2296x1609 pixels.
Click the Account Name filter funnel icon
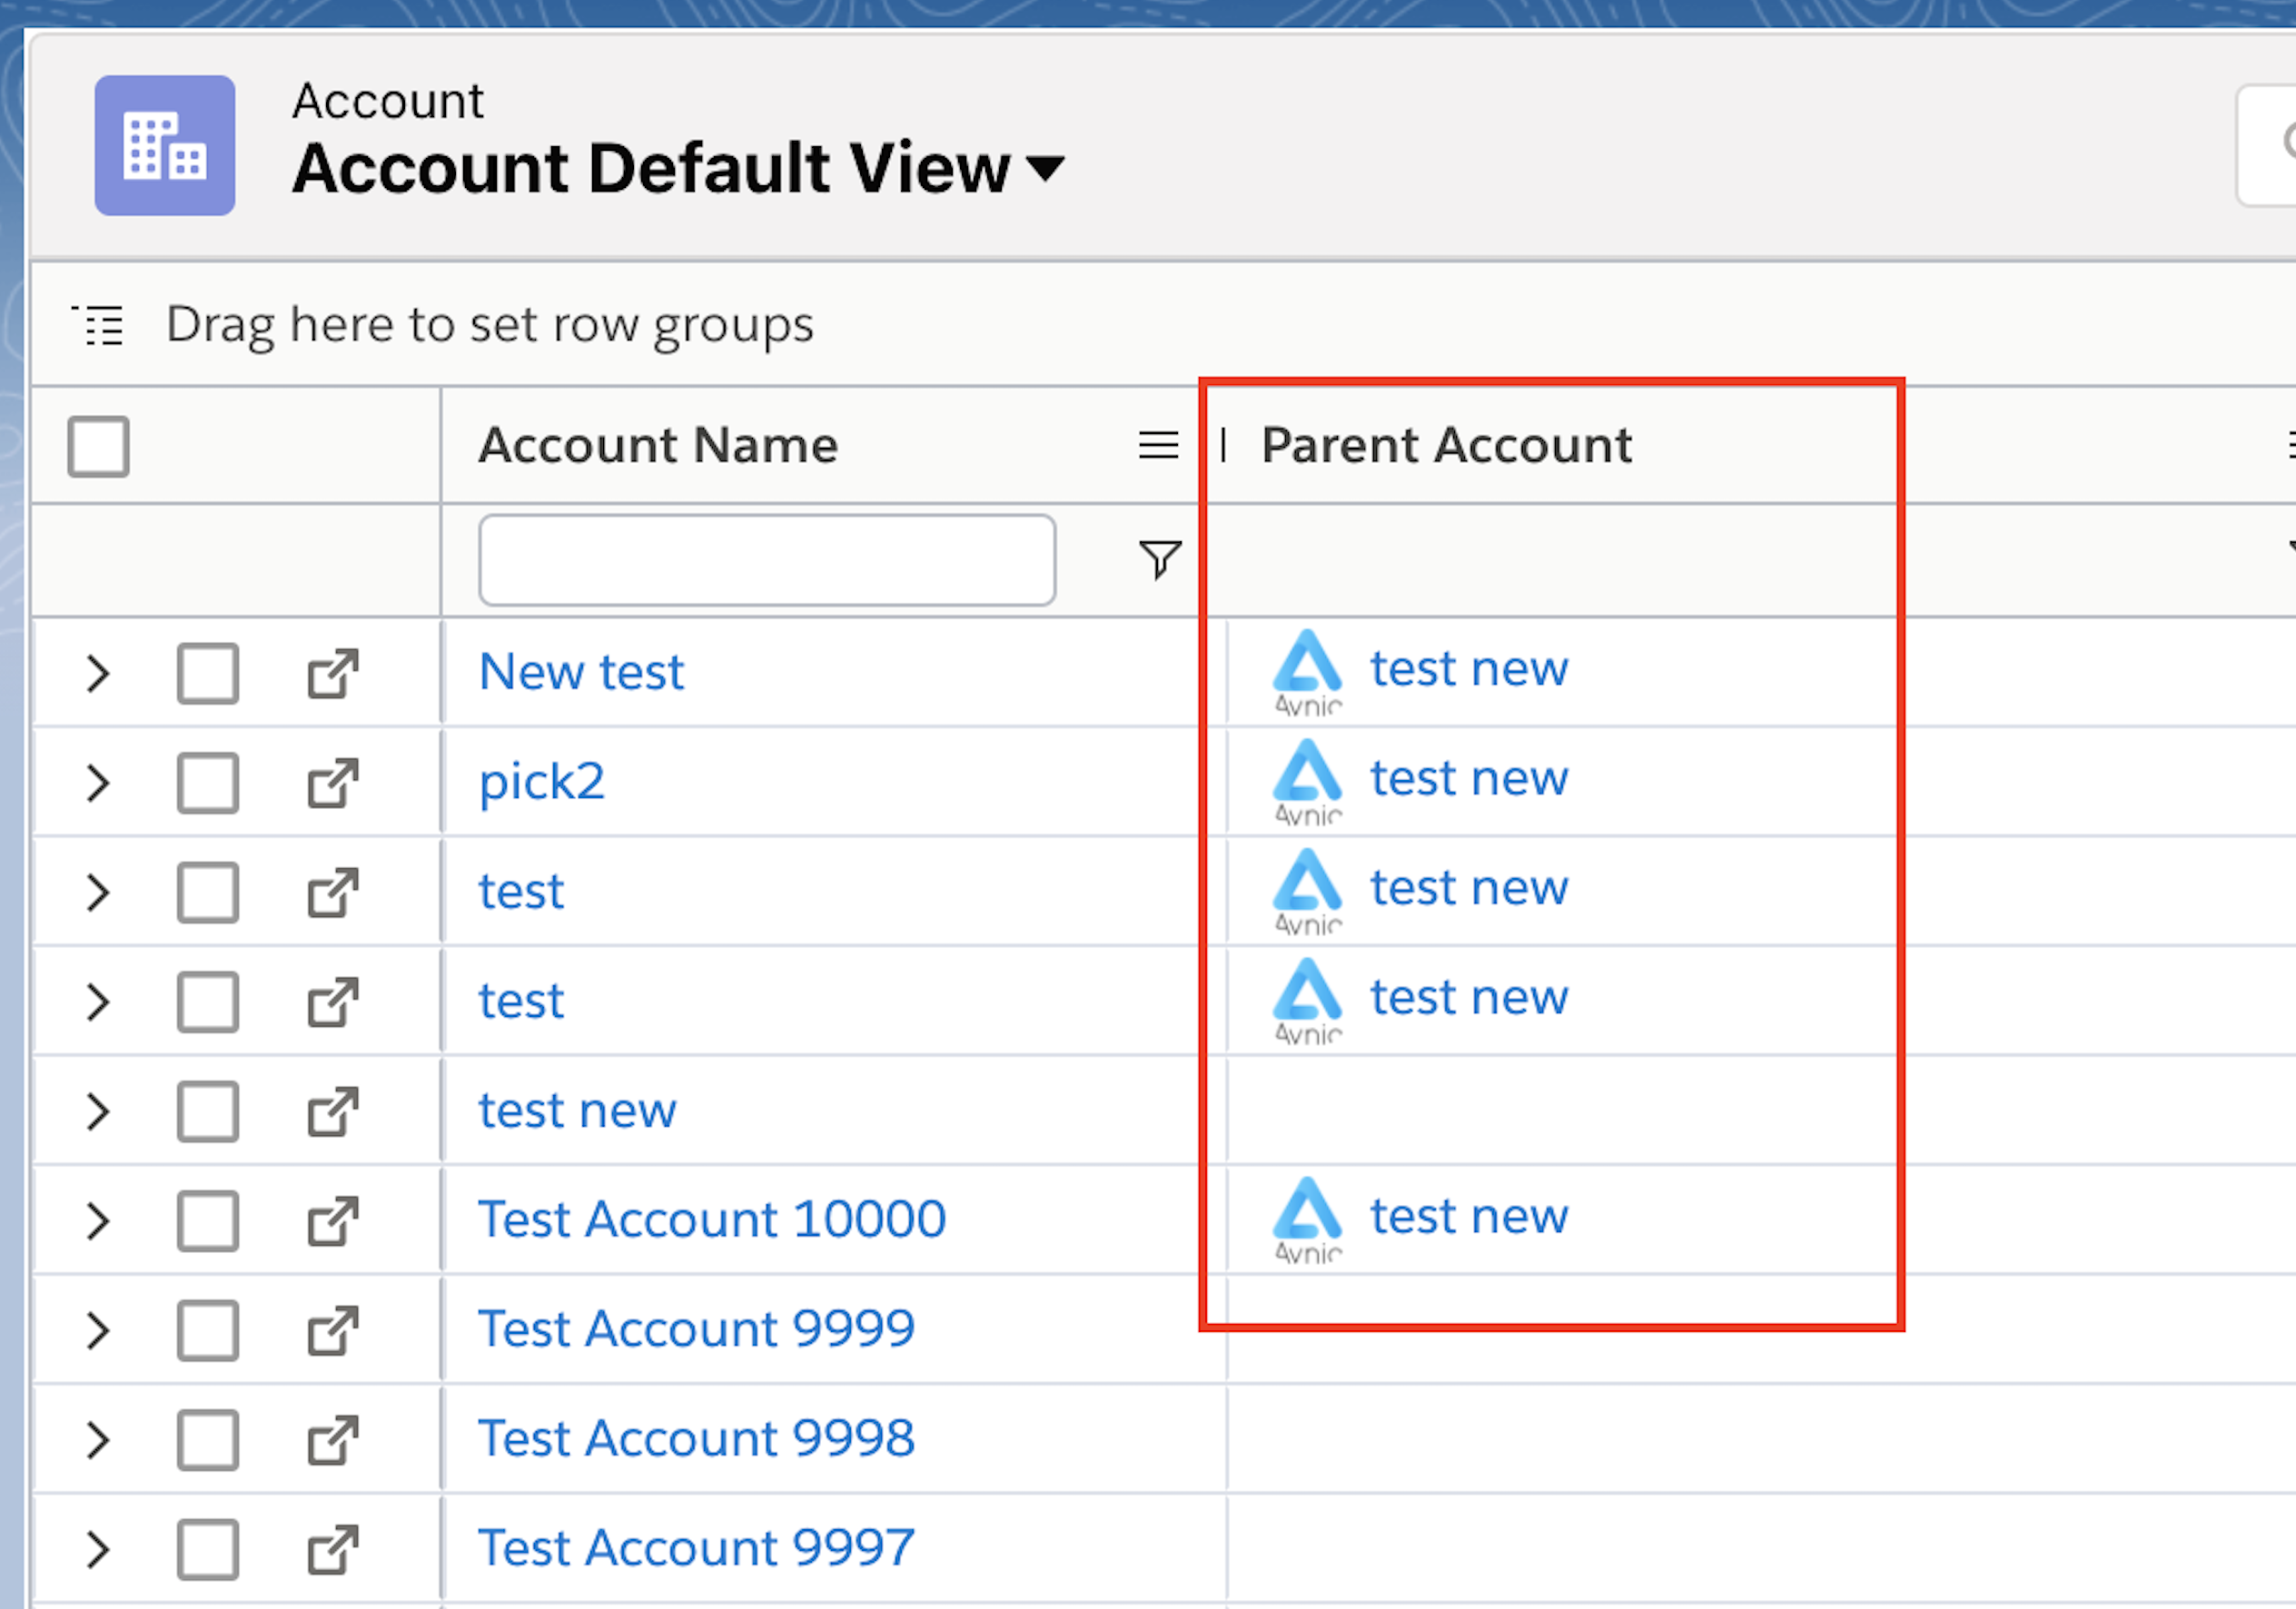click(1160, 559)
